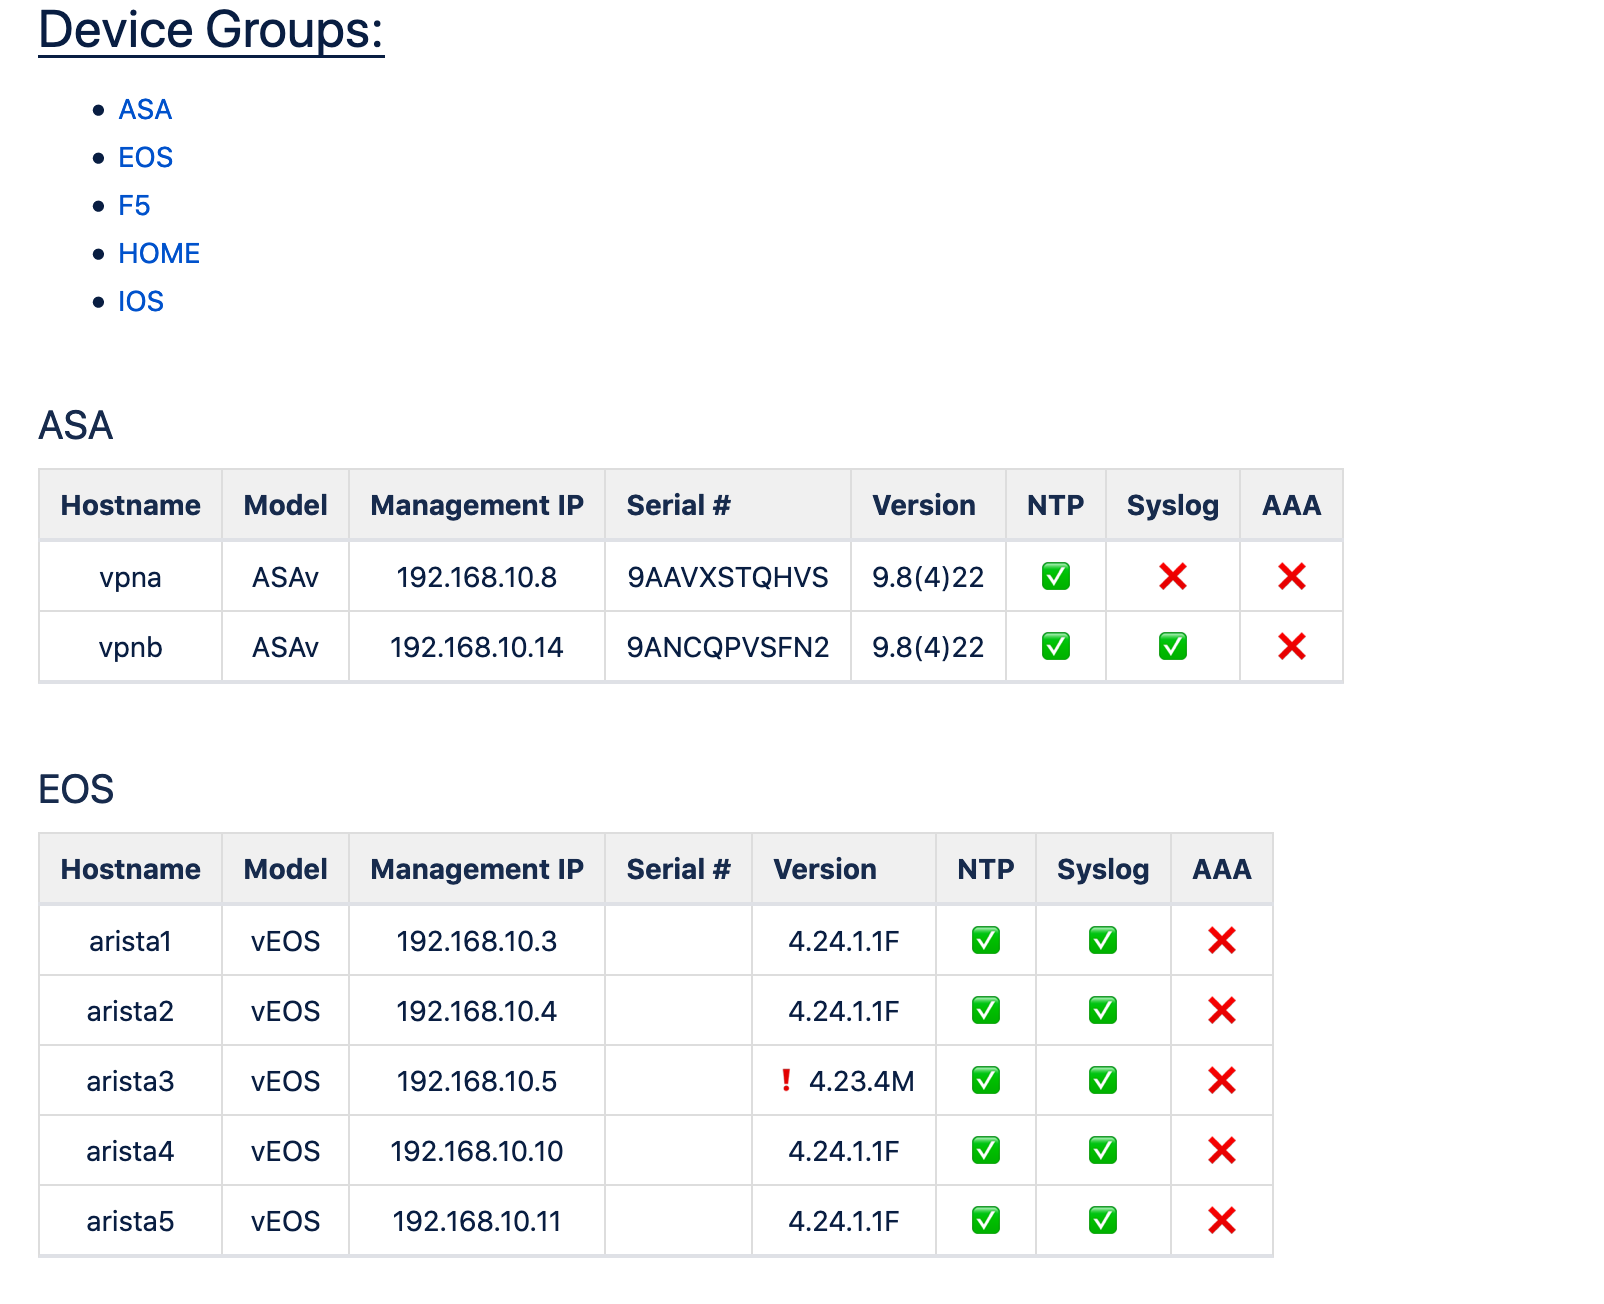Click the NTP check icon for arista4
Screen dimensions: 1604x1304
tap(986, 1150)
